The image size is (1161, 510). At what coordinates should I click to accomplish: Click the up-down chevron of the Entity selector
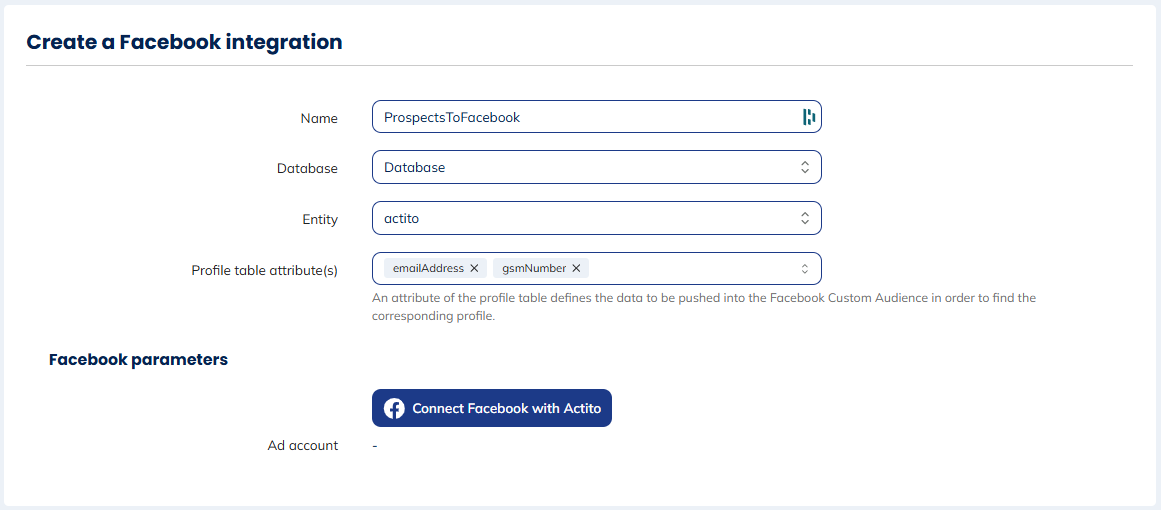804,218
